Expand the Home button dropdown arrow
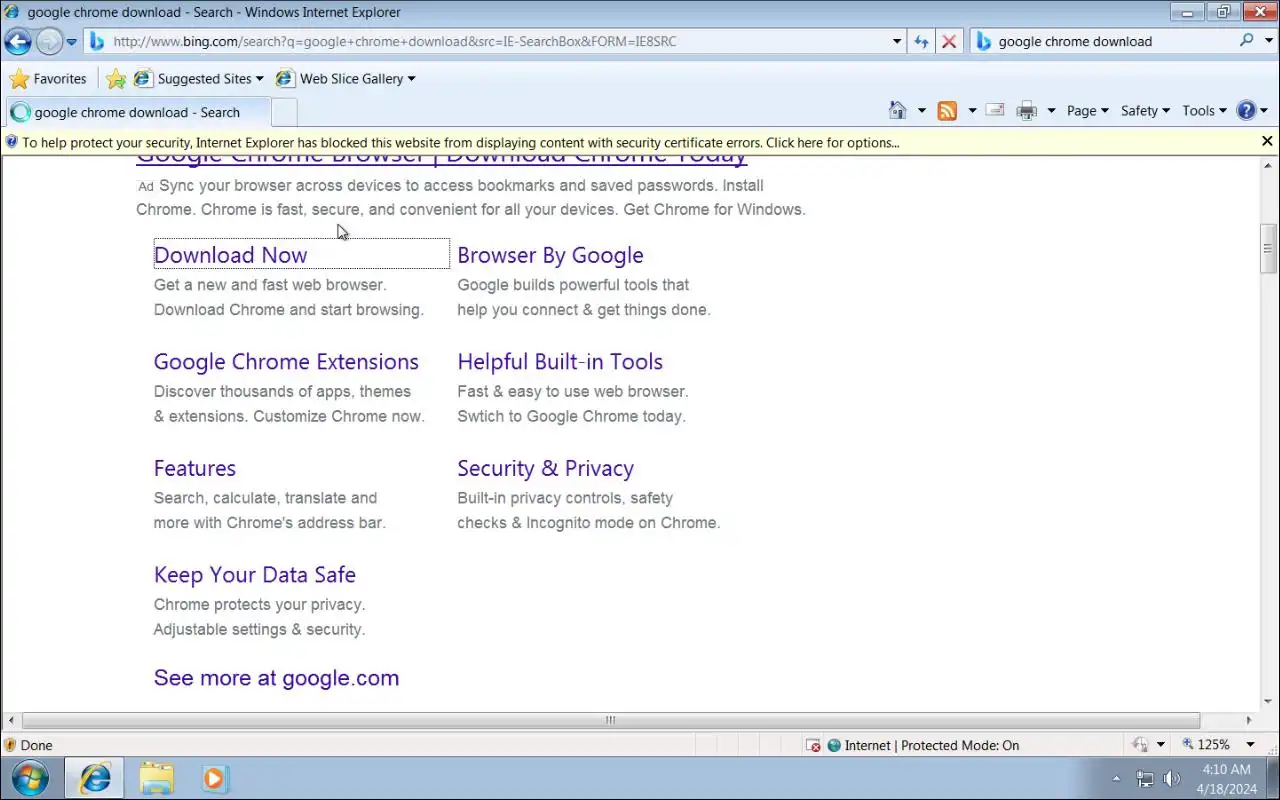The width and height of the screenshot is (1280, 800). (x=922, y=111)
